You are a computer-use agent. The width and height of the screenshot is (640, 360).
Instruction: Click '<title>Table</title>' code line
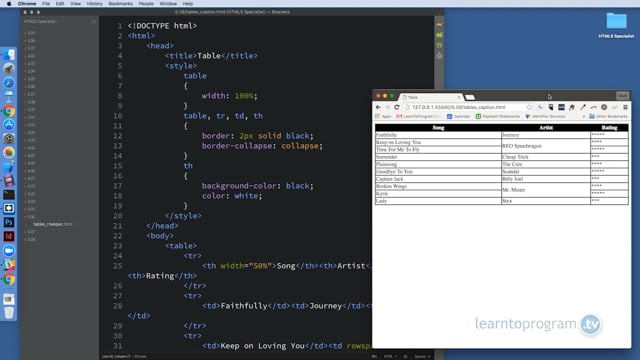[211, 56]
